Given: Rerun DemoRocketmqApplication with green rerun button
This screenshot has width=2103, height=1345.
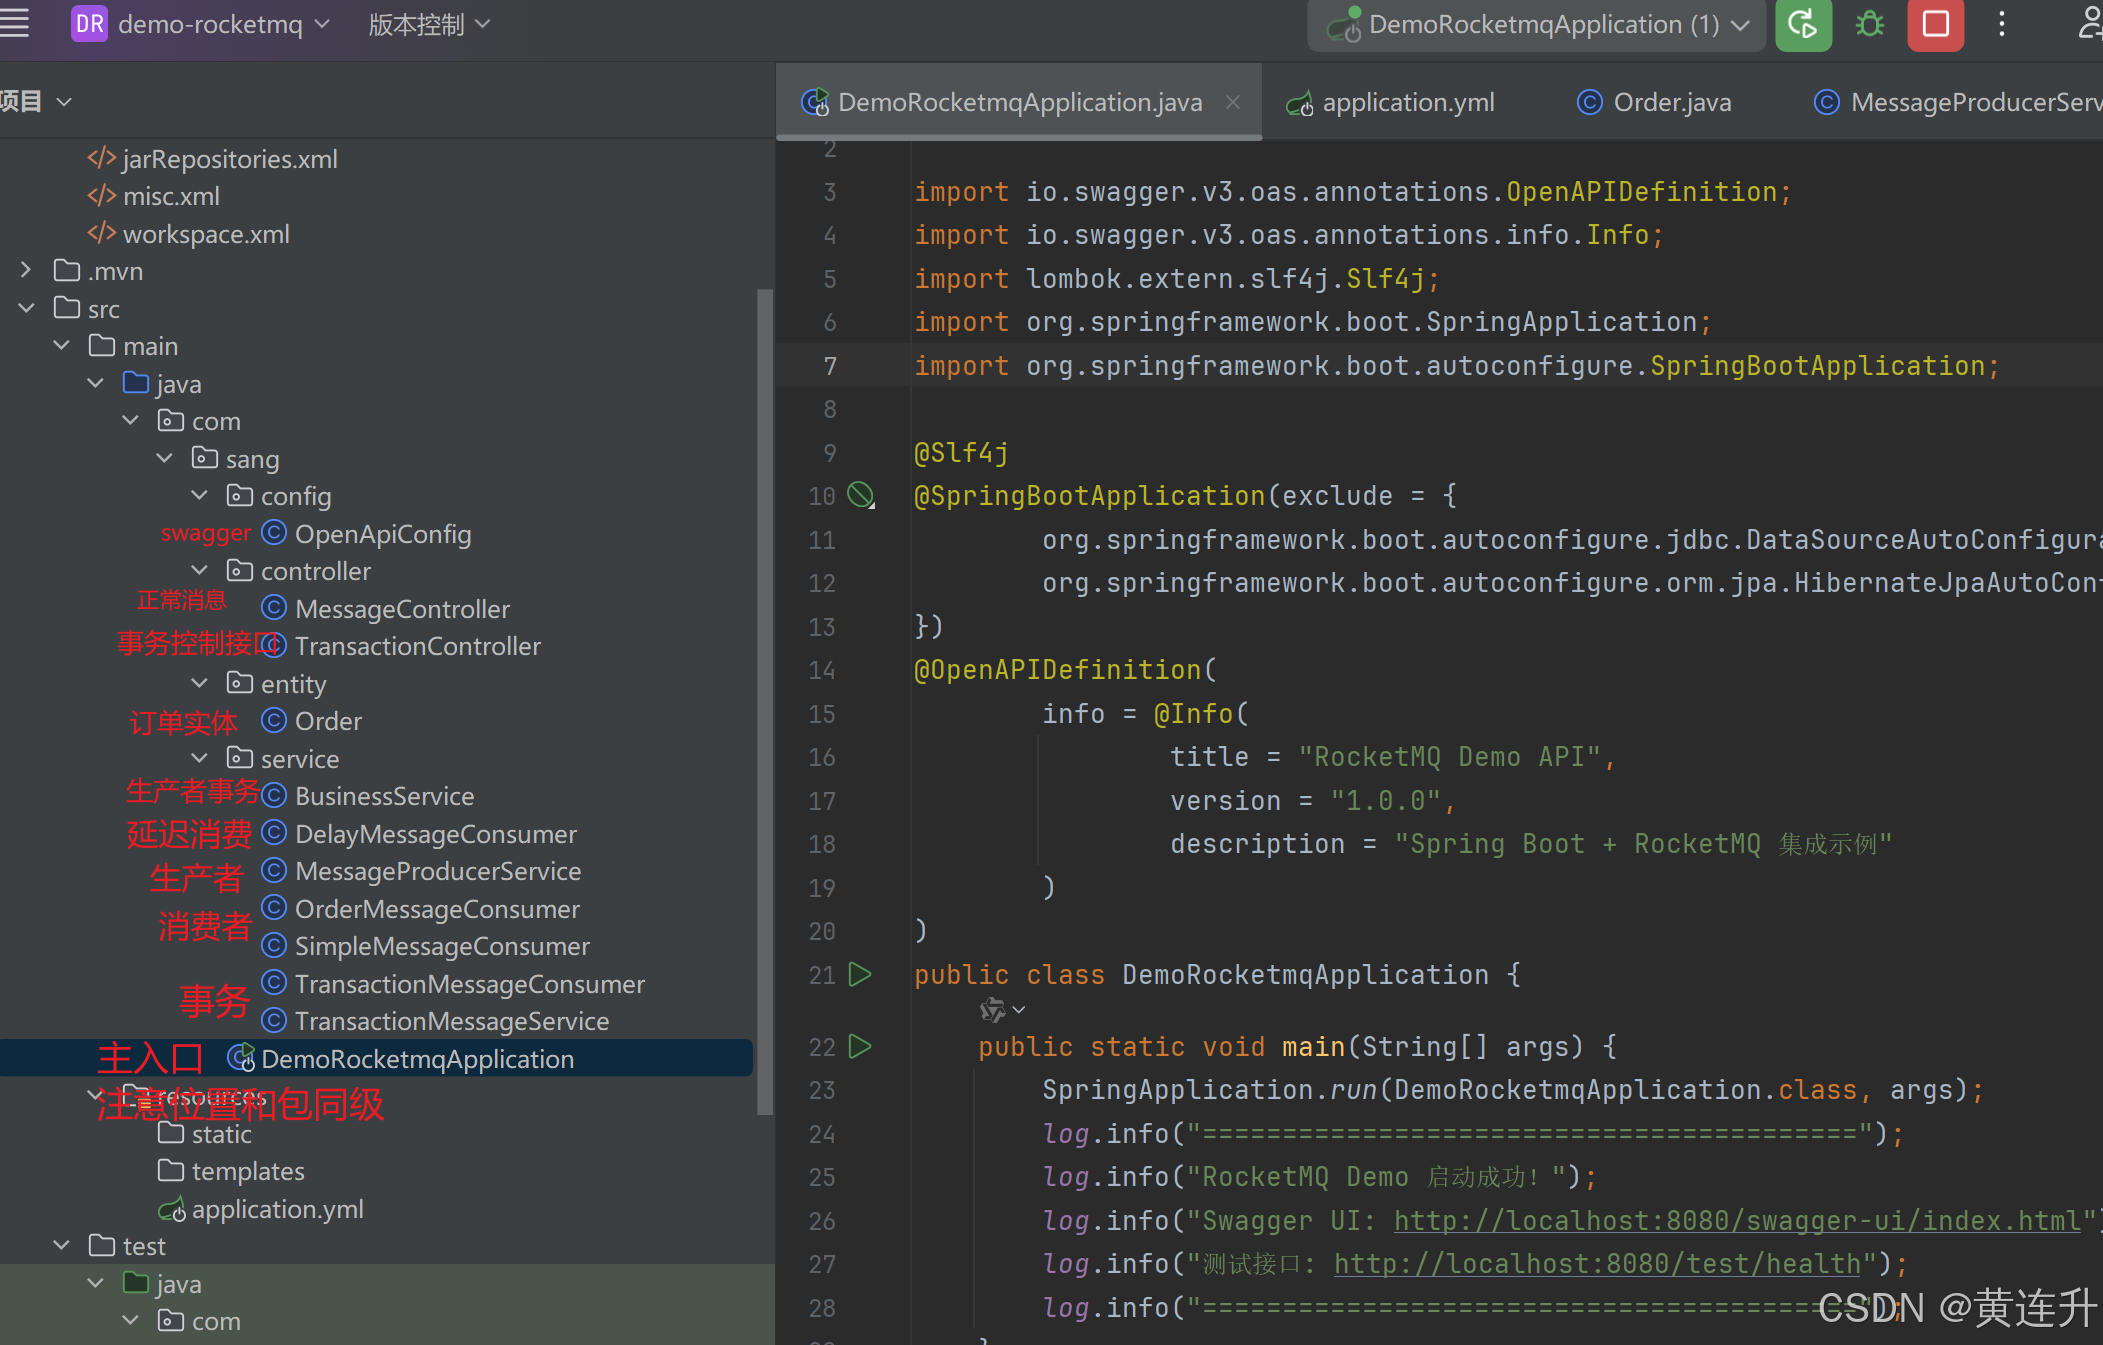Looking at the screenshot, I should pyautogui.click(x=1803, y=24).
